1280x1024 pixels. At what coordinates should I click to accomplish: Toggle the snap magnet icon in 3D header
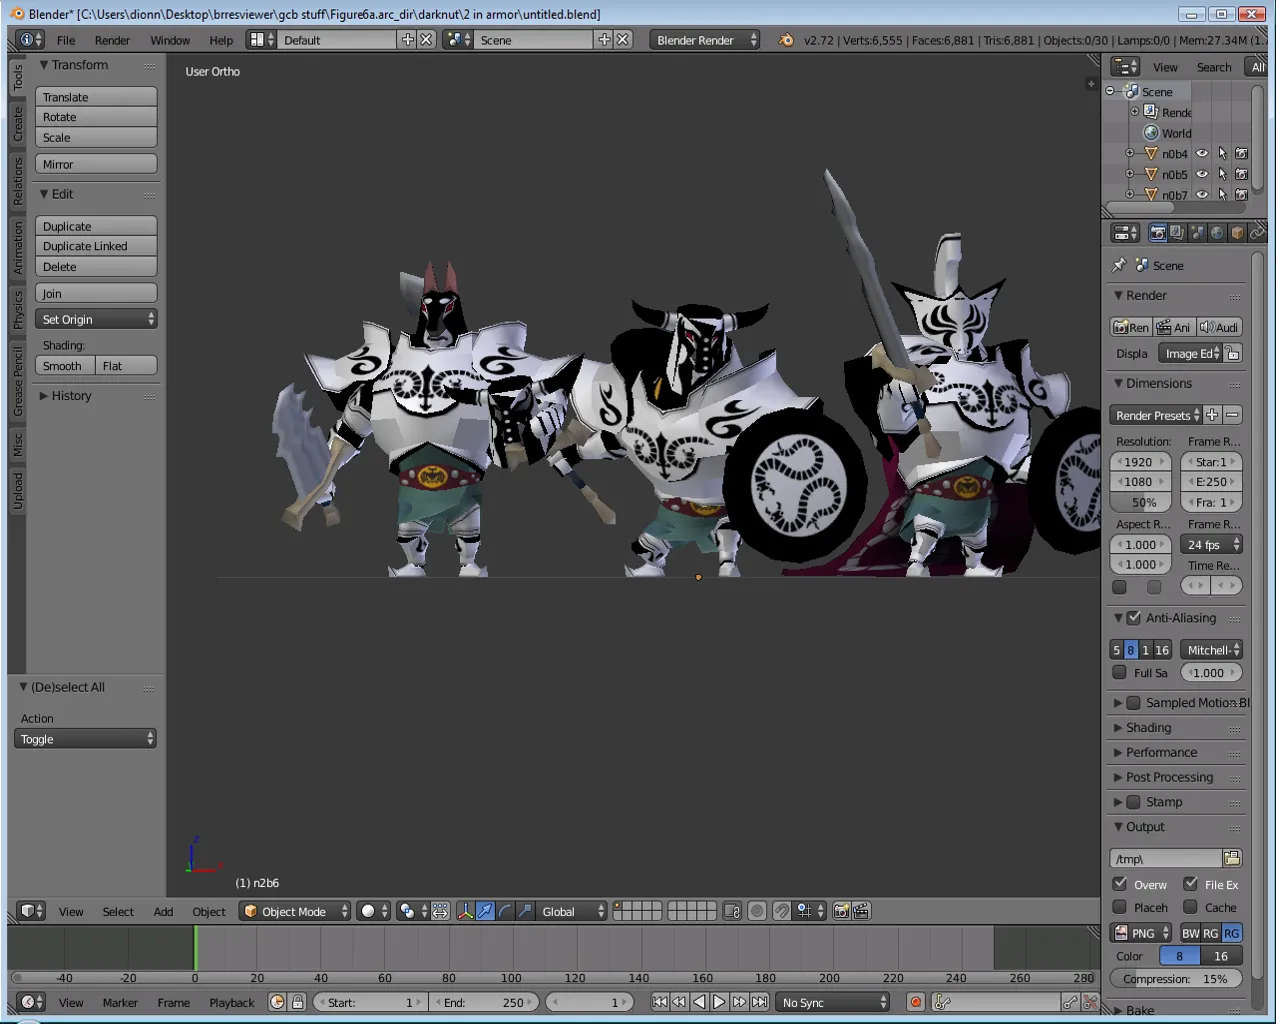point(781,911)
